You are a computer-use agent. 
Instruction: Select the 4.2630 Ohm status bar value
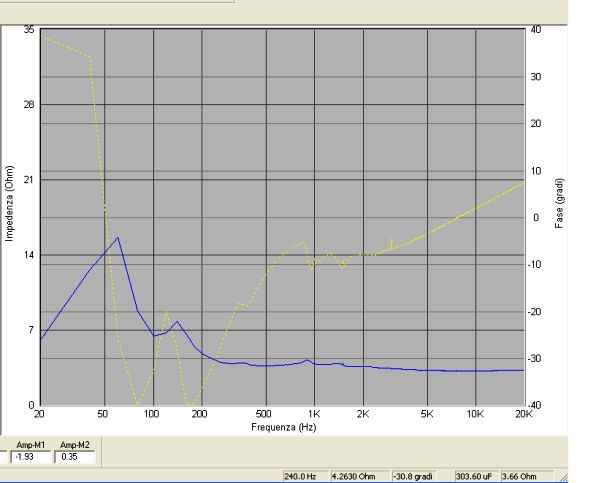[360, 477]
